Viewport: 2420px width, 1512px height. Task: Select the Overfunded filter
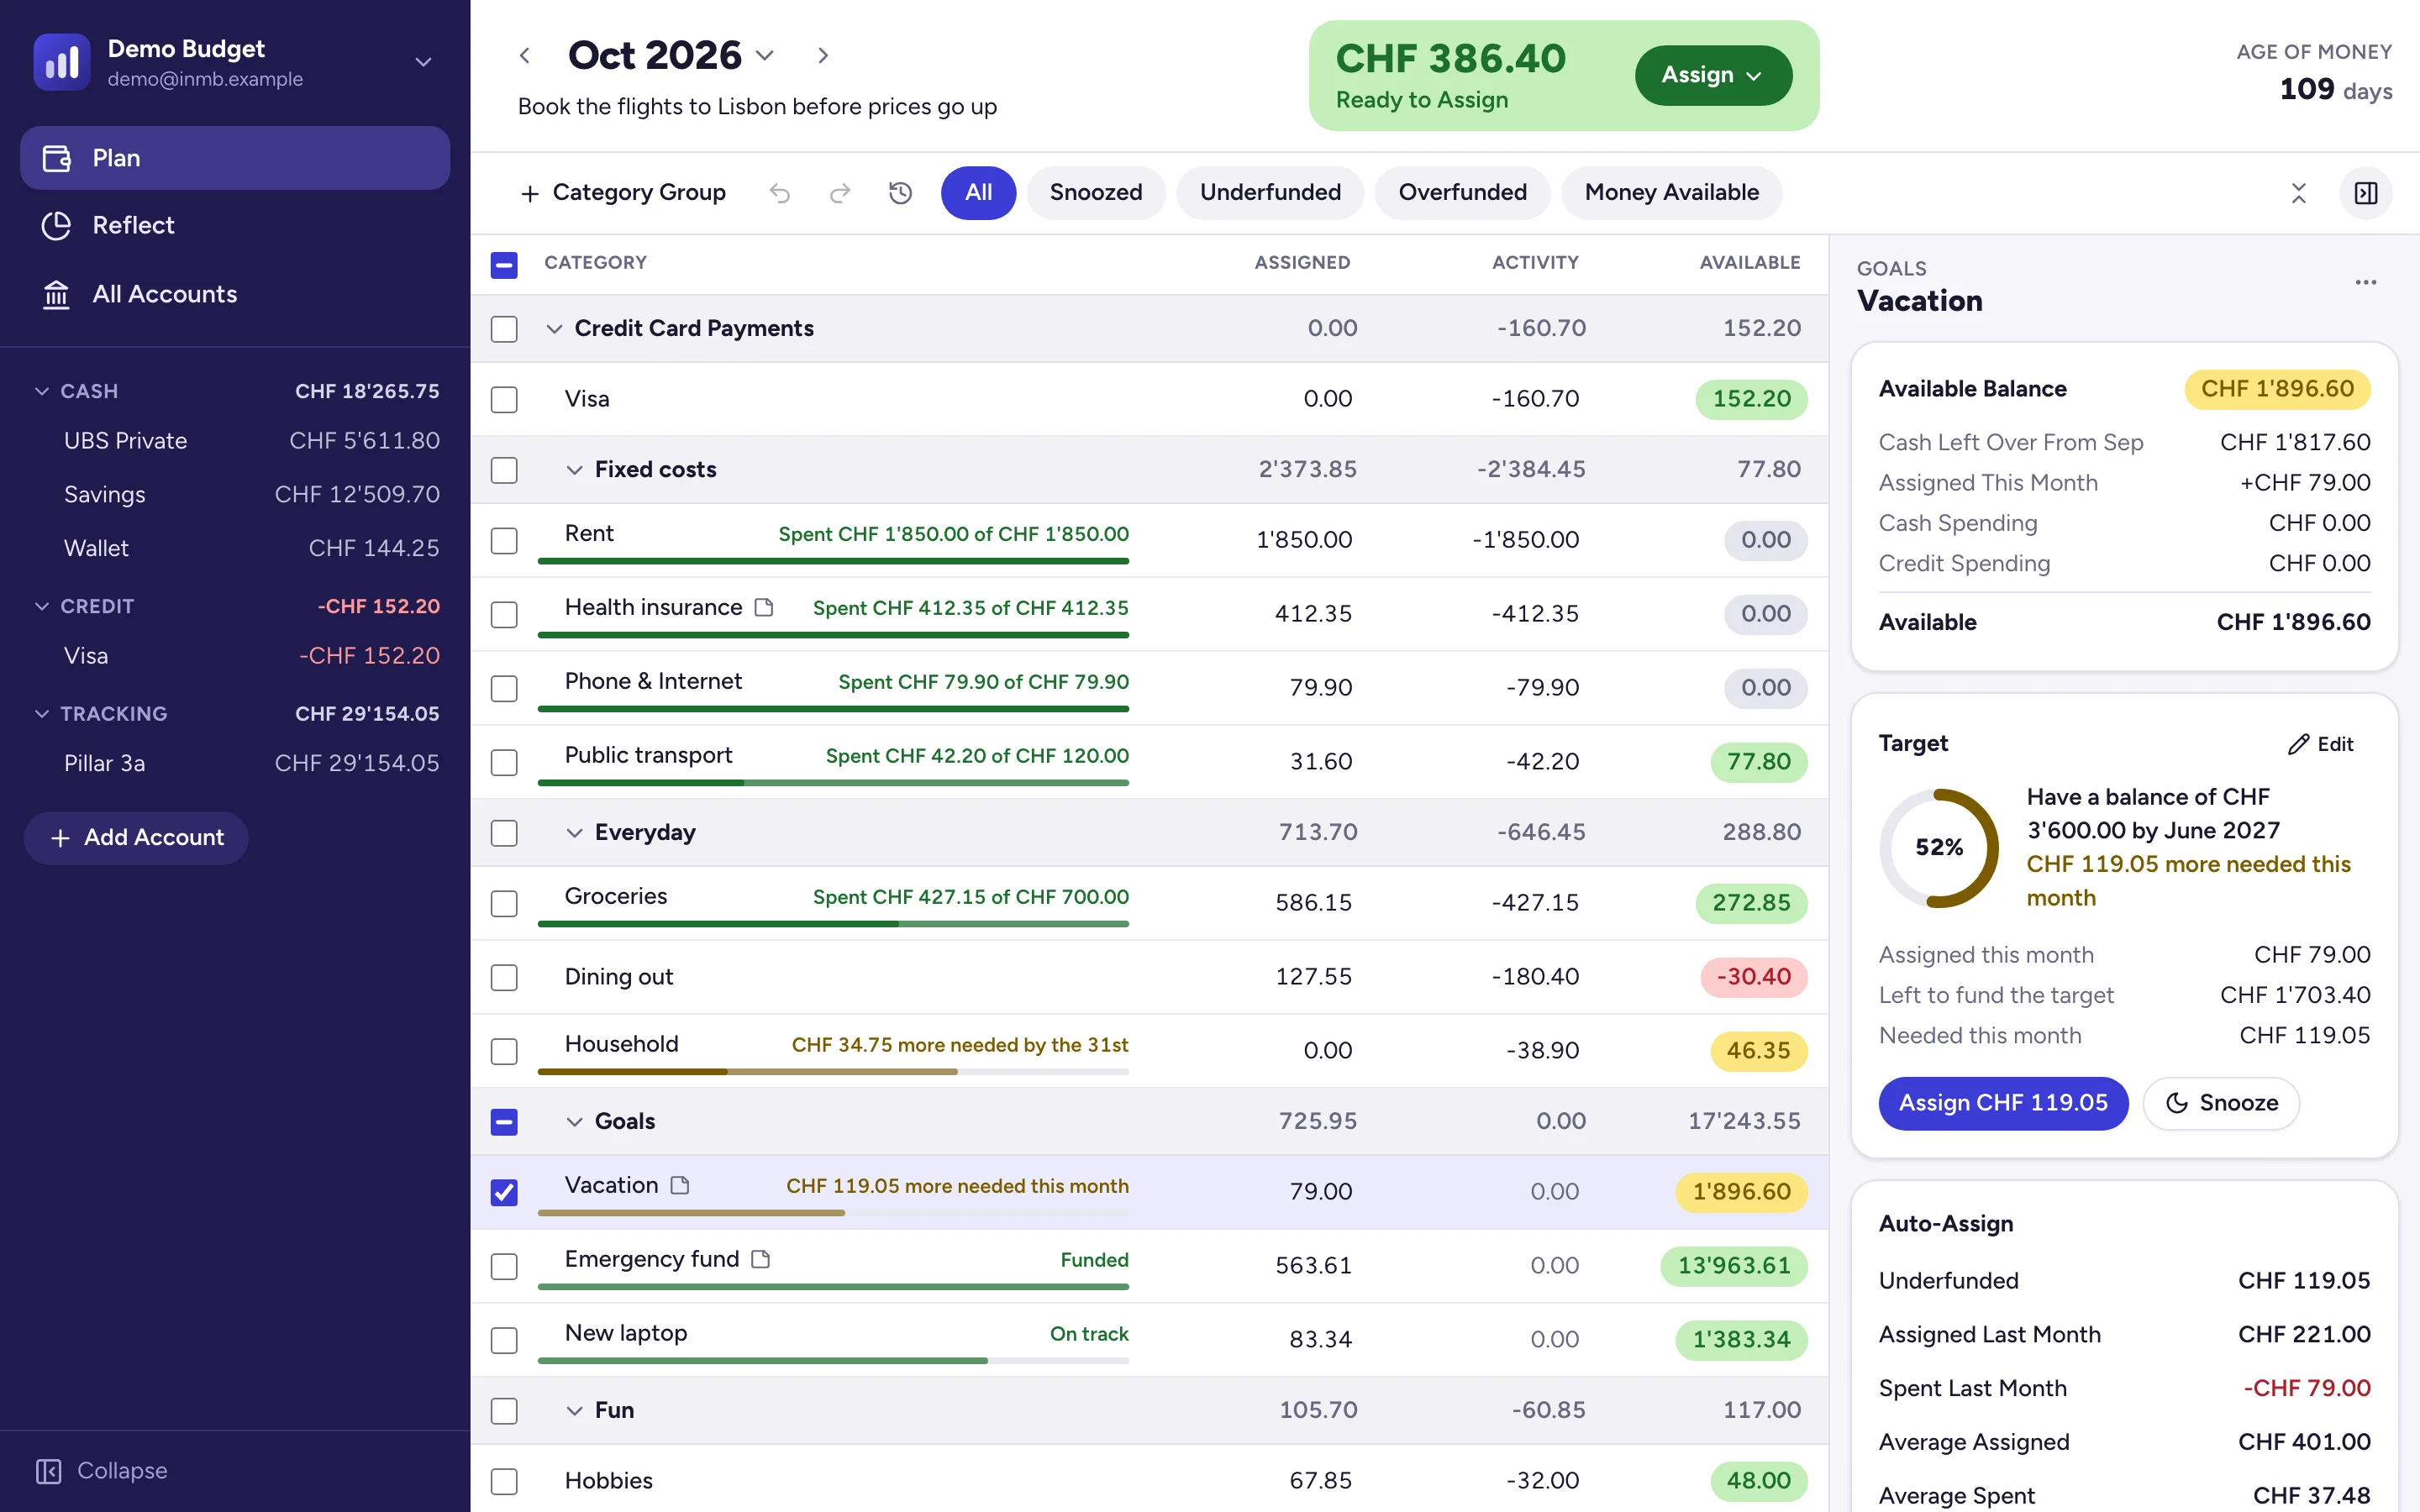point(1462,193)
